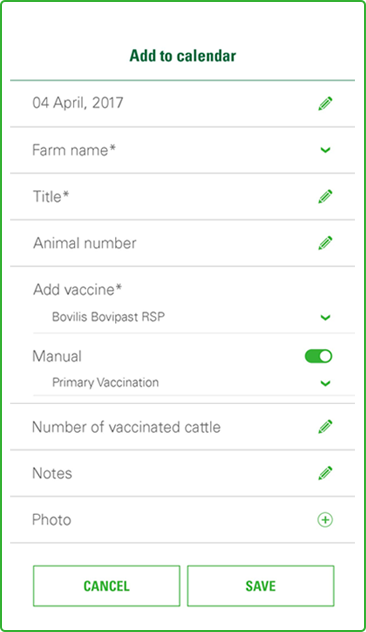This screenshot has width=366, height=632.
Task: Click the CANCEL button
Action: point(106,586)
